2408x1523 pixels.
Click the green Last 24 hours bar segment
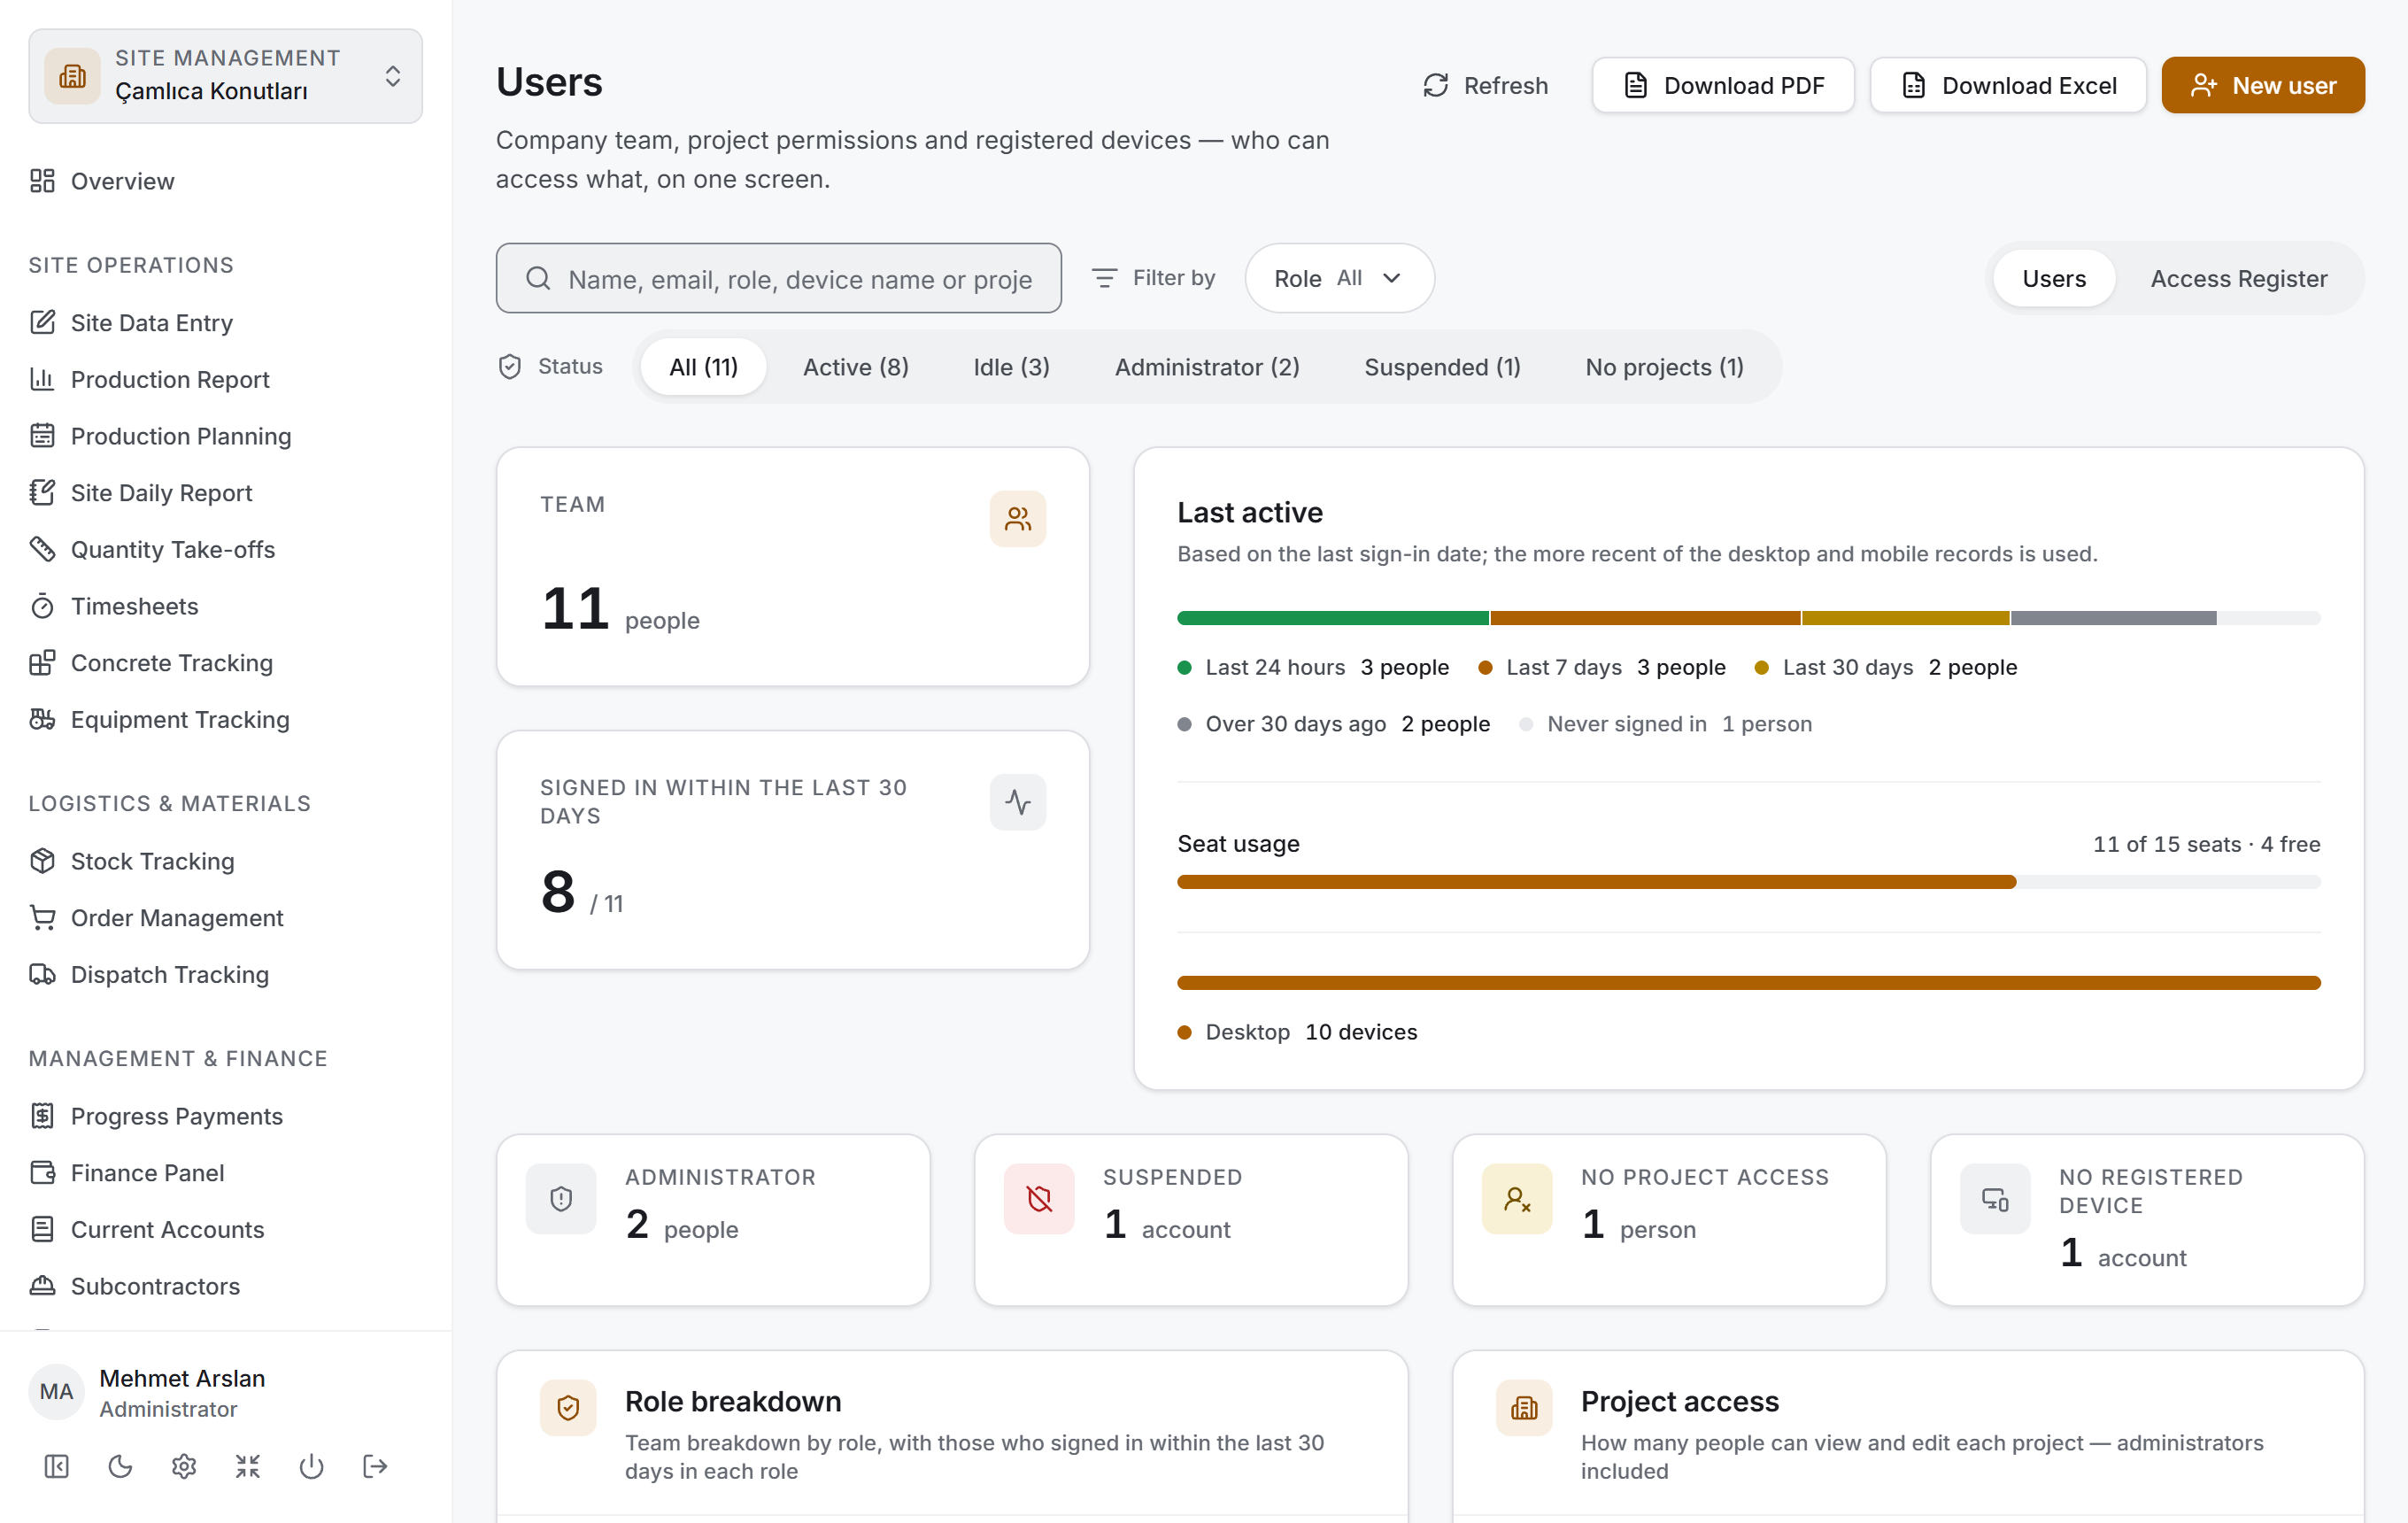(x=1333, y=618)
